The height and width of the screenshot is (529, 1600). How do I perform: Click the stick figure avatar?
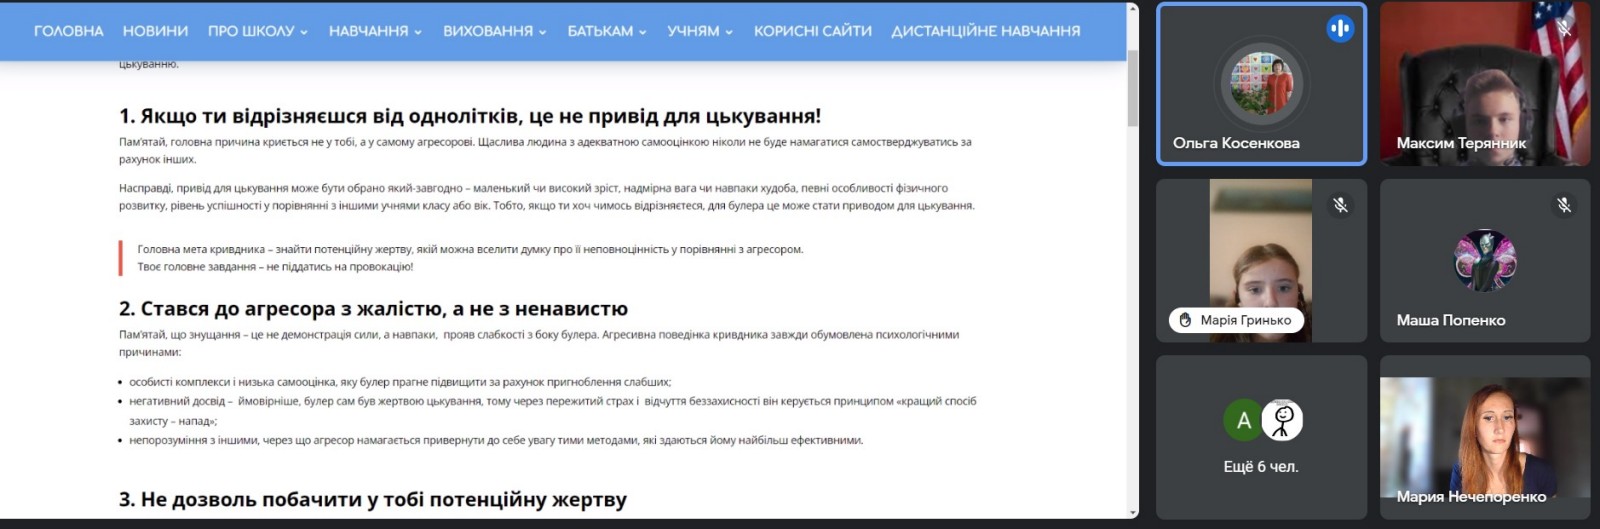1283,421
